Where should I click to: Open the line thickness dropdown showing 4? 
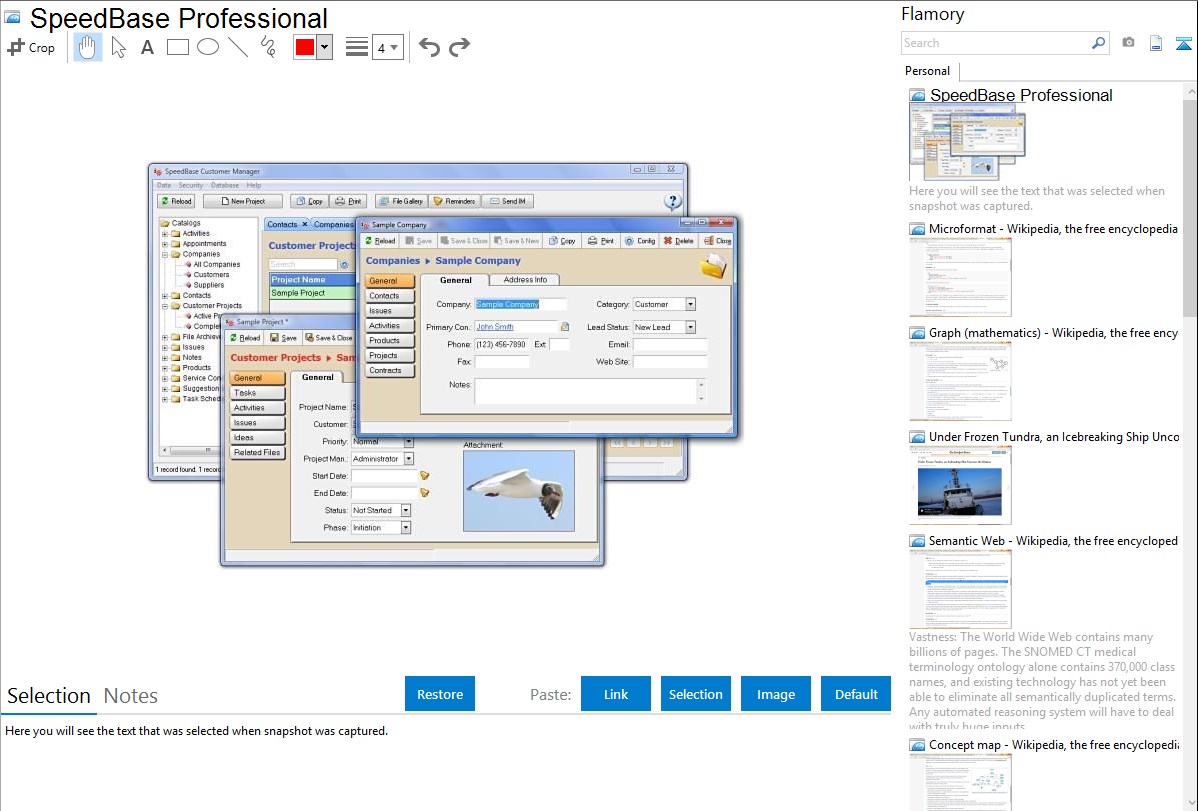click(387, 47)
